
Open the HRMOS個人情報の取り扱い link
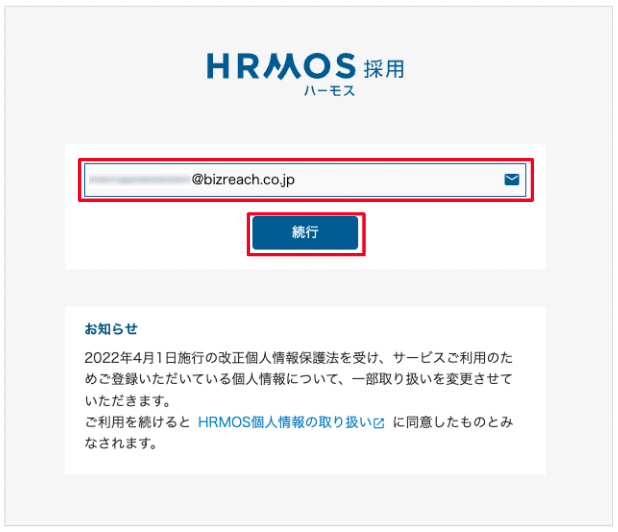point(291,422)
